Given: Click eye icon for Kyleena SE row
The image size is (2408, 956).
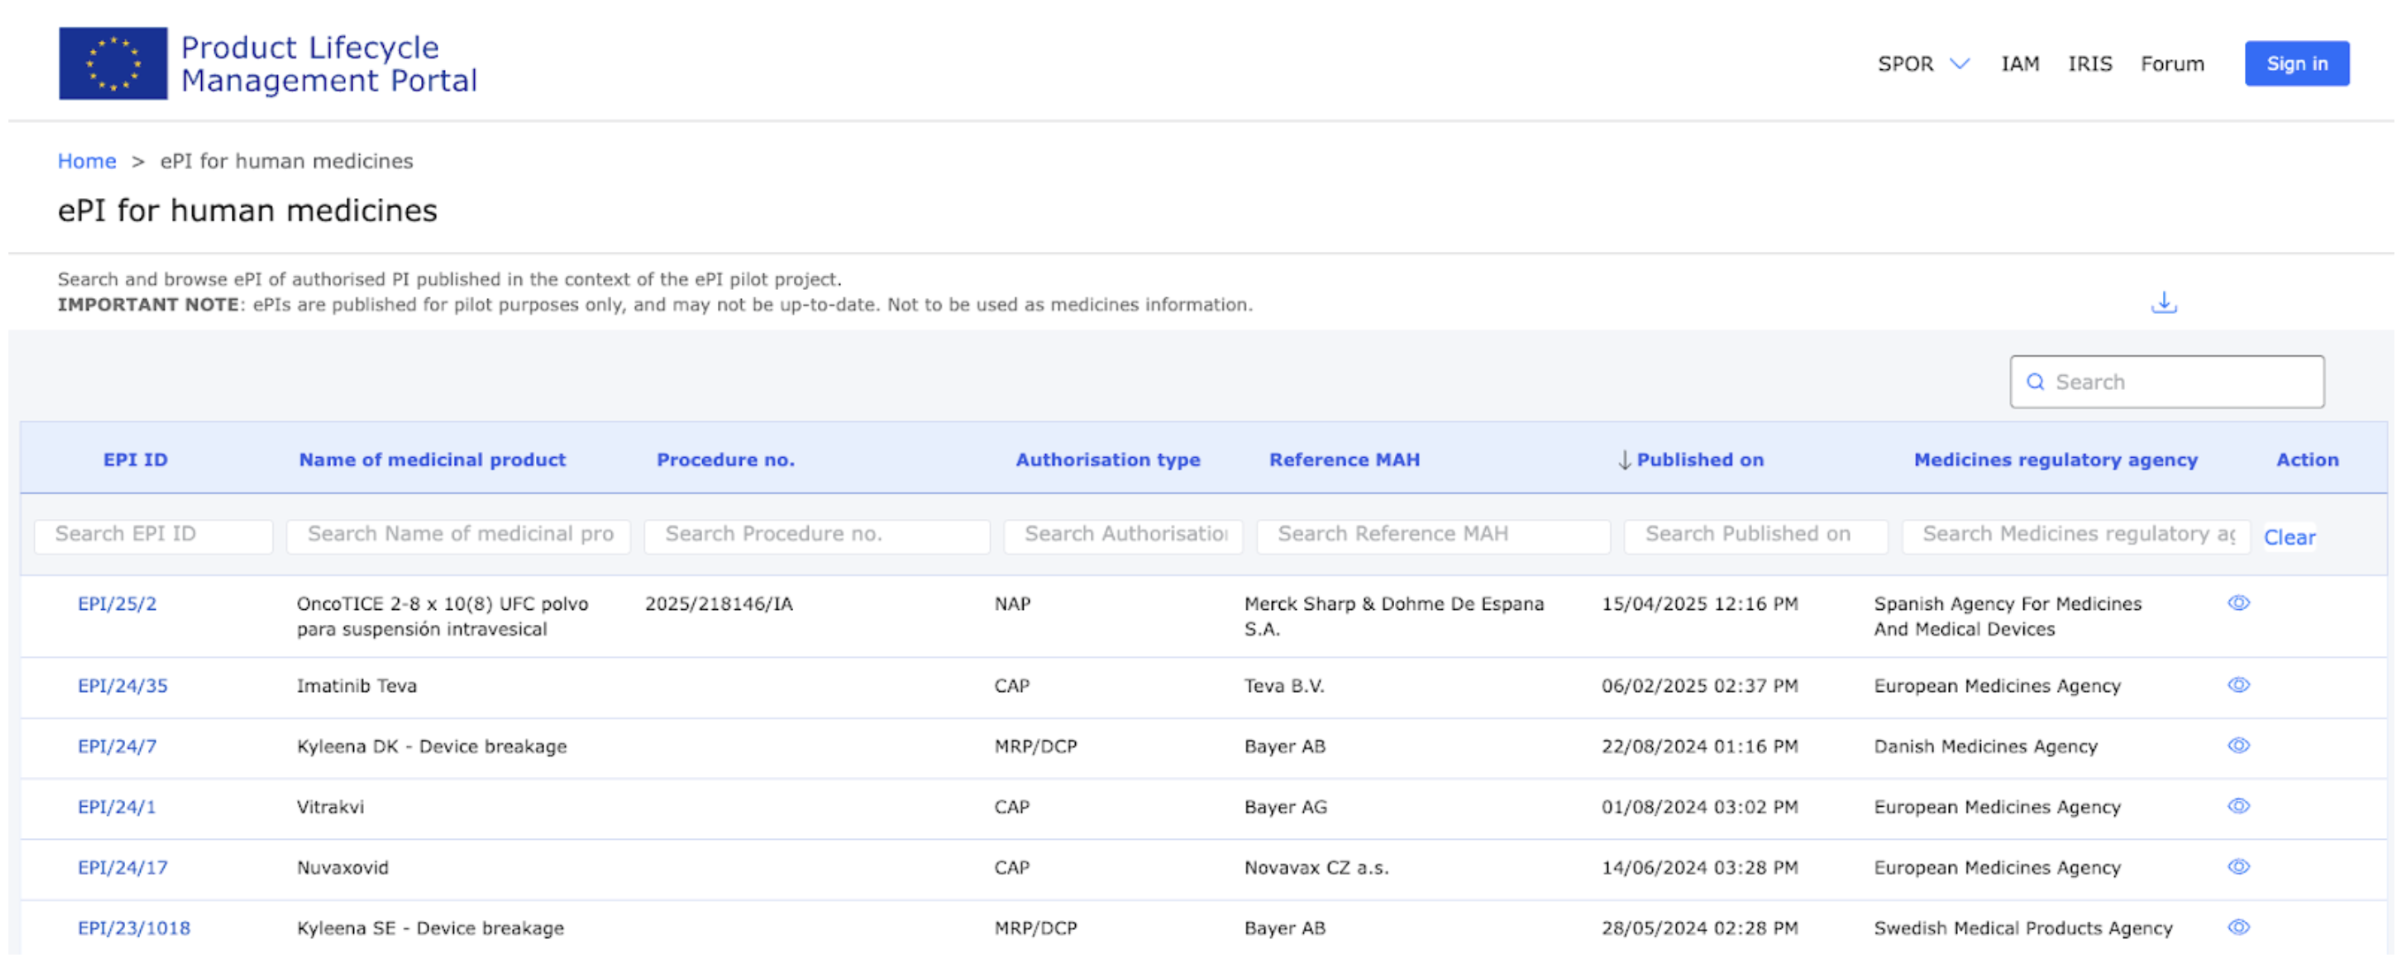Looking at the screenshot, I should [2238, 928].
